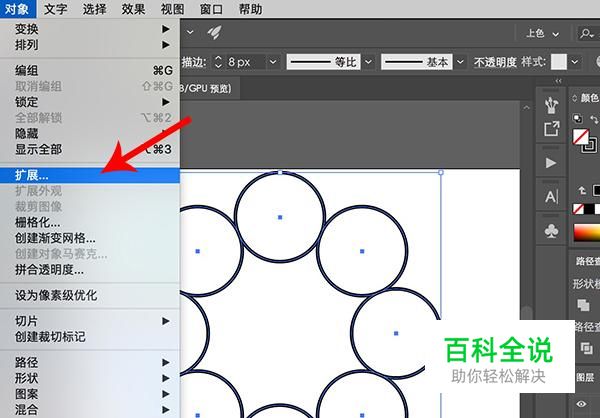Choose 编组 from the menu
The width and height of the screenshot is (600, 418).
coord(90,70)
